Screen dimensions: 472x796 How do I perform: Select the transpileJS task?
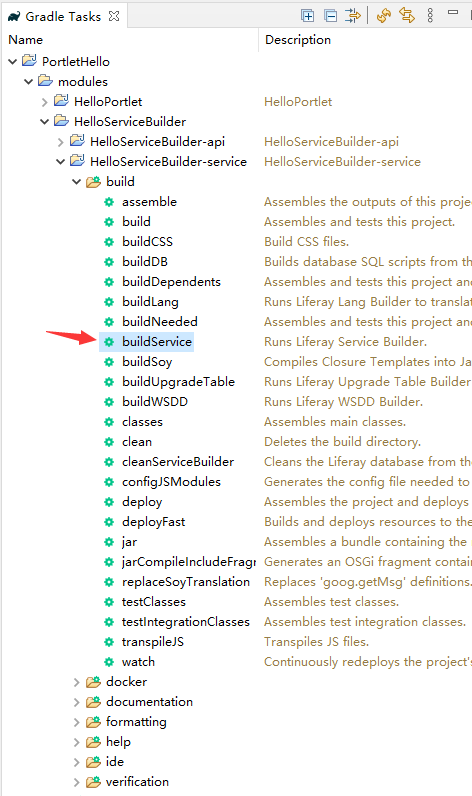pyautogui.click(x=153, y=642)
